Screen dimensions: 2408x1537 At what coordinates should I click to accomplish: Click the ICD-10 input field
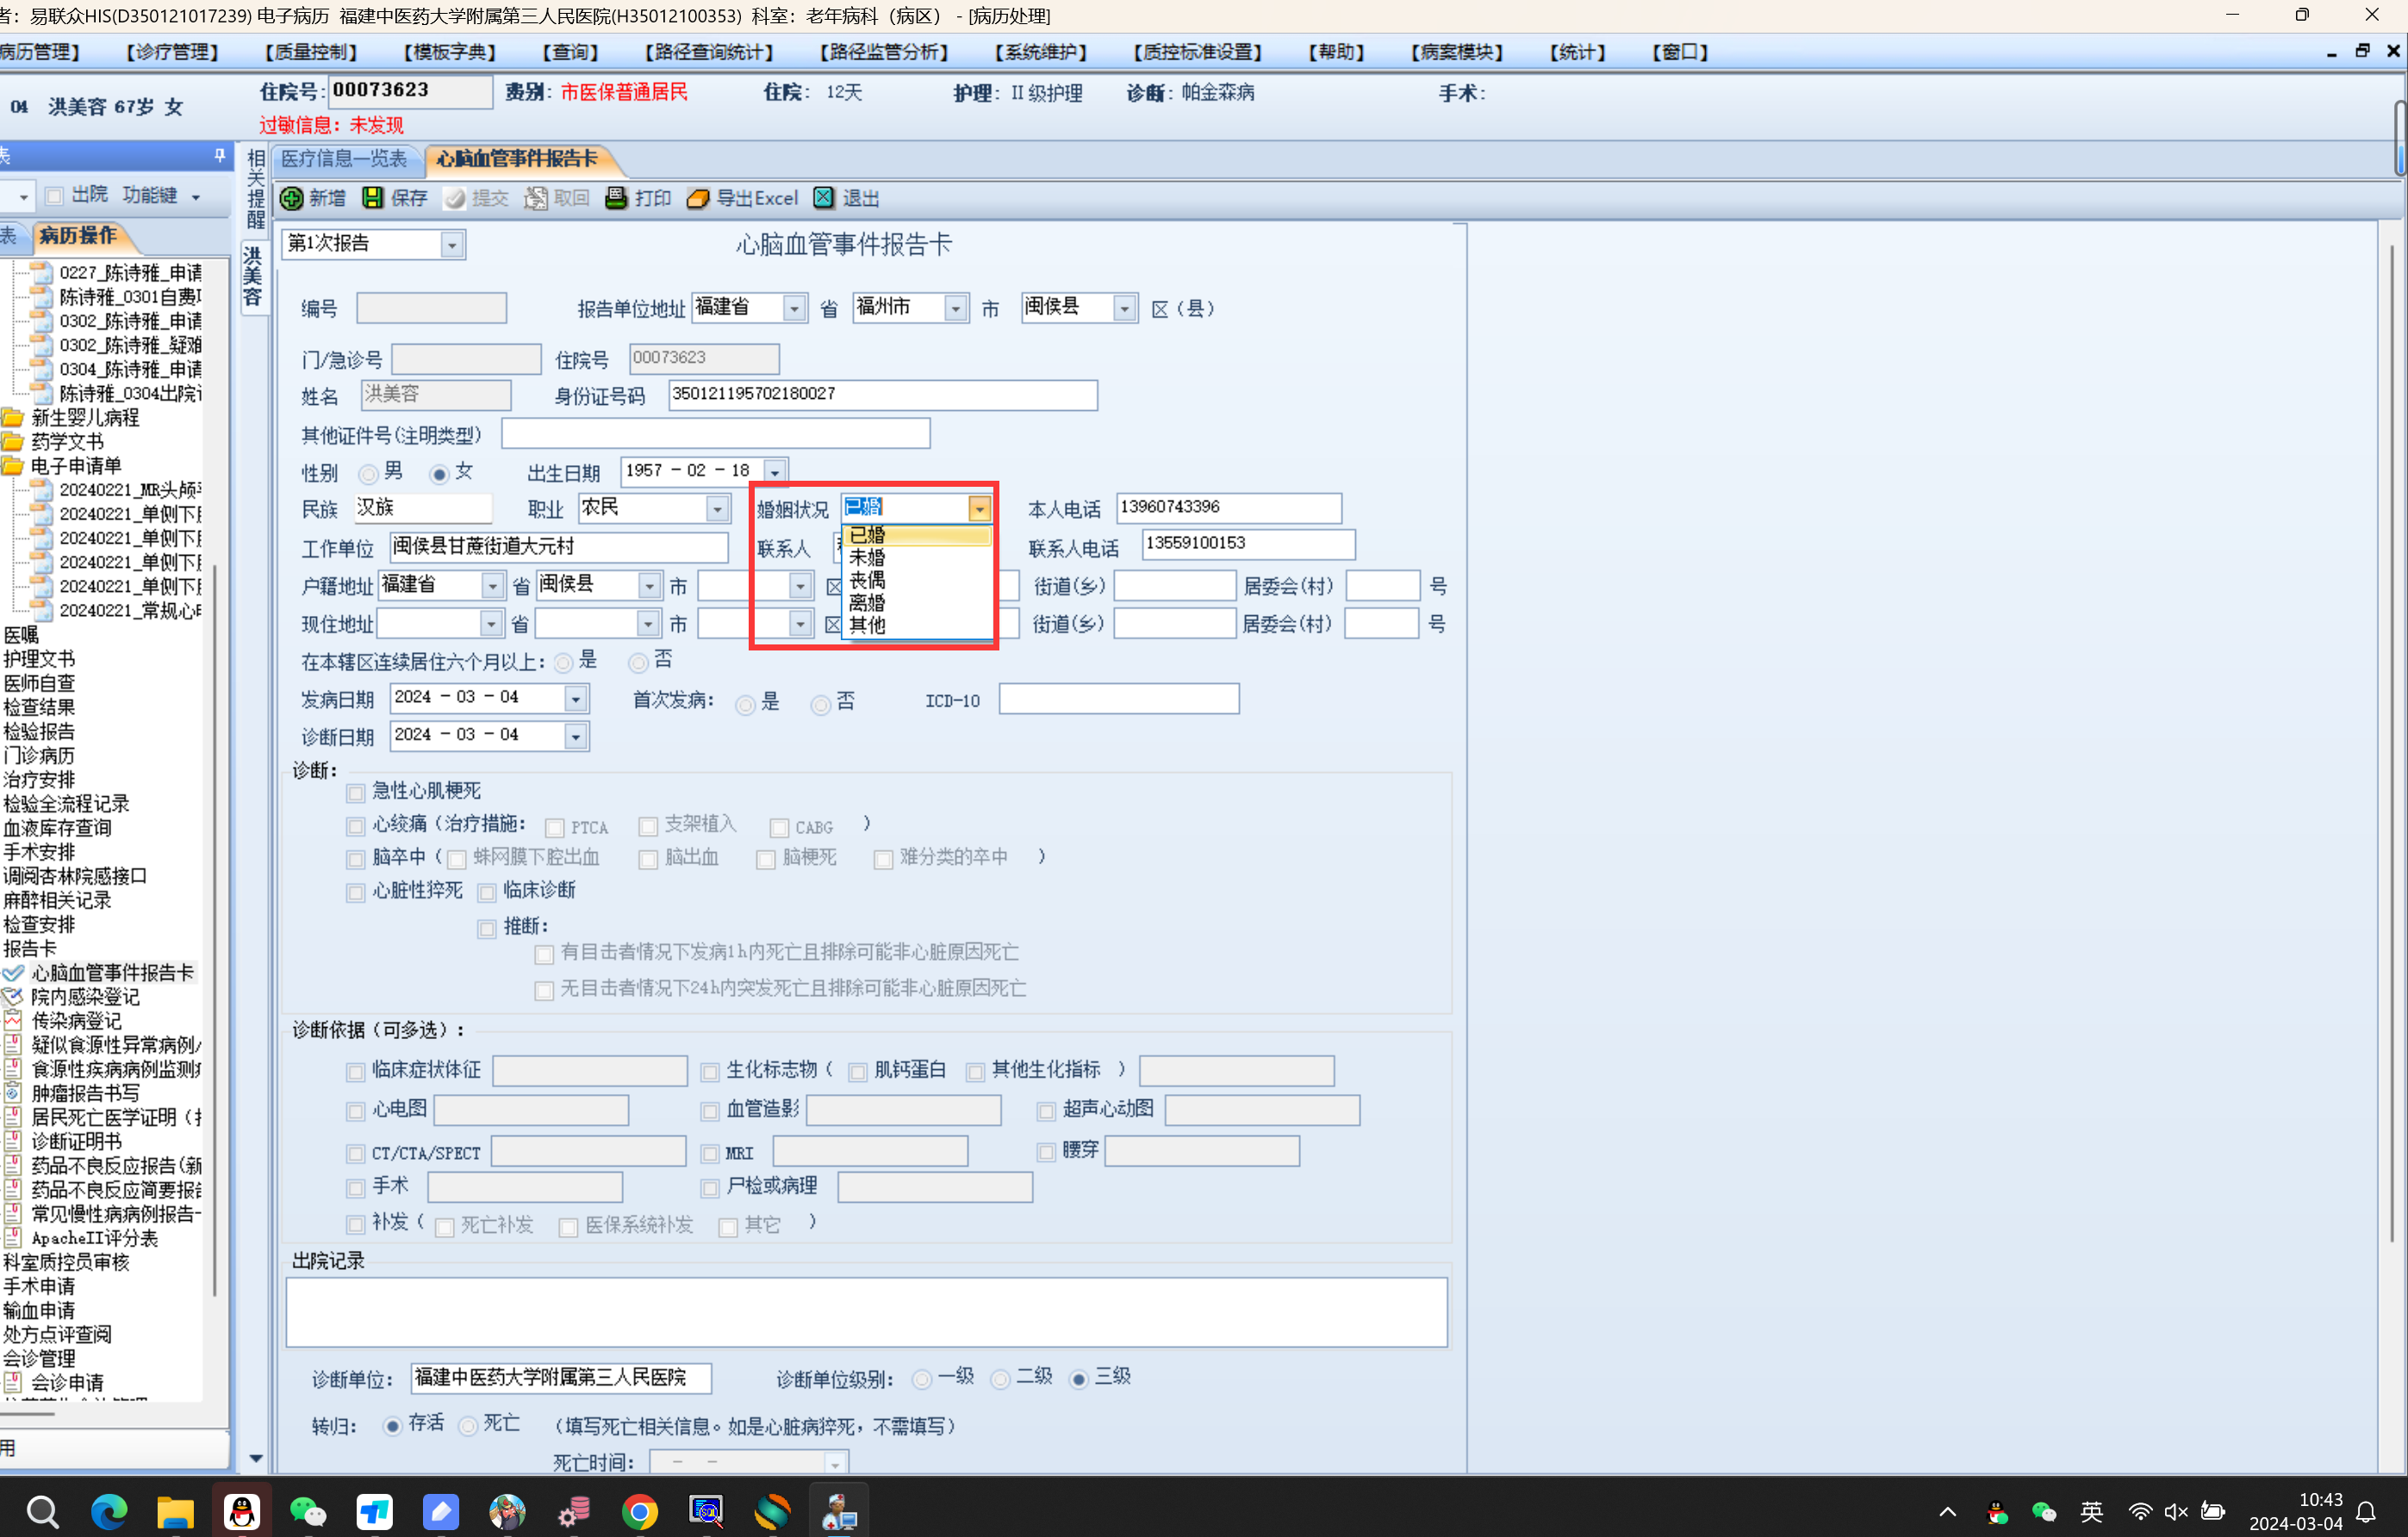pyautogui.click(x=1118, y=699)
